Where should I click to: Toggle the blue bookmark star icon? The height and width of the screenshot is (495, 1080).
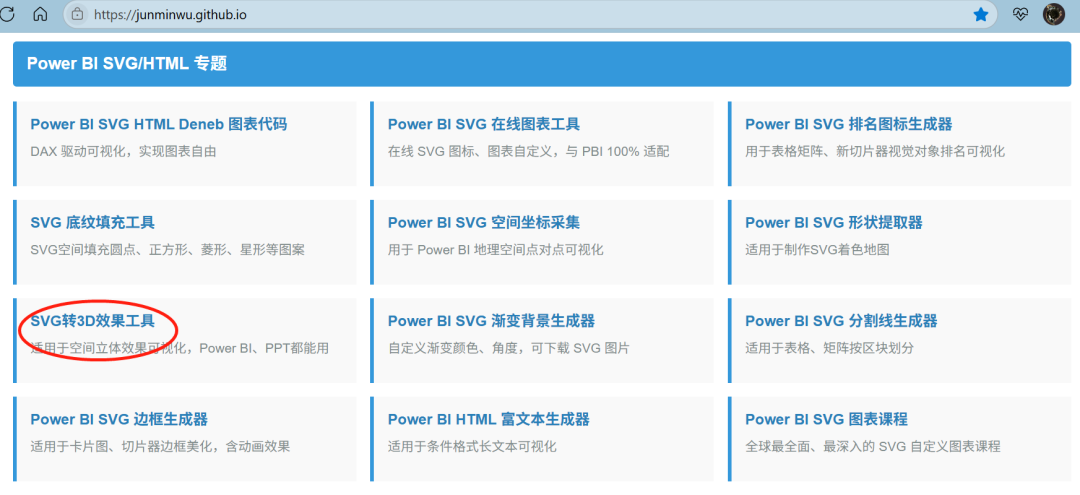click(x=981, y=14)
